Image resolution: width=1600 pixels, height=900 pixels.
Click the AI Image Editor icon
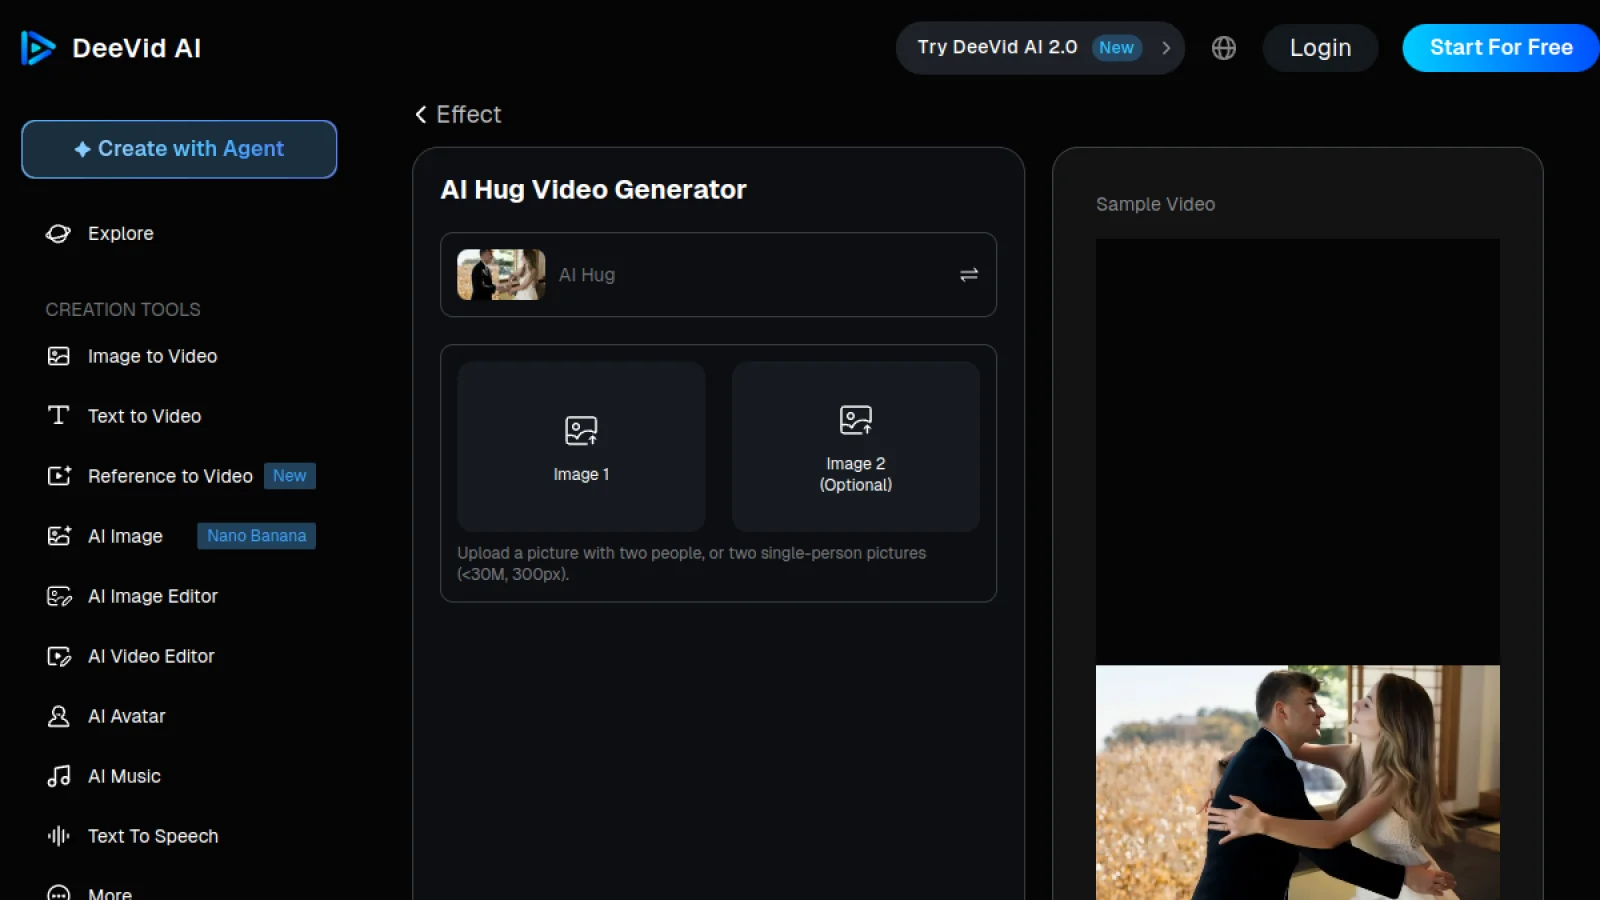(59, 596)
